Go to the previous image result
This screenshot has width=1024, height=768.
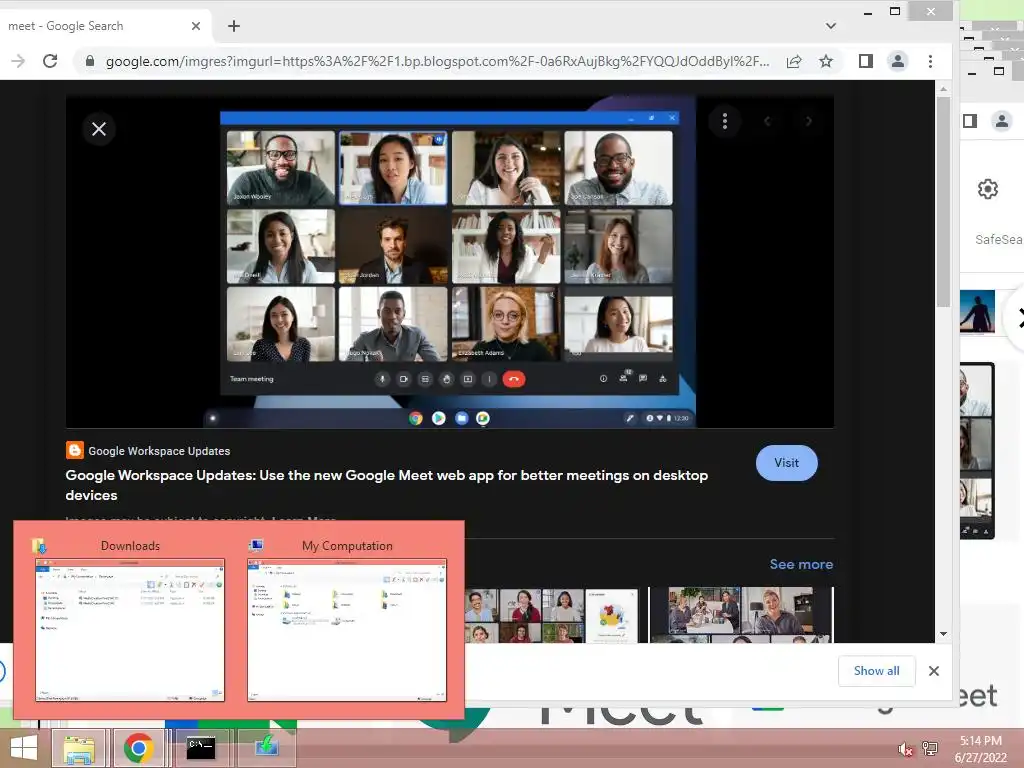[x=767, y=121]
